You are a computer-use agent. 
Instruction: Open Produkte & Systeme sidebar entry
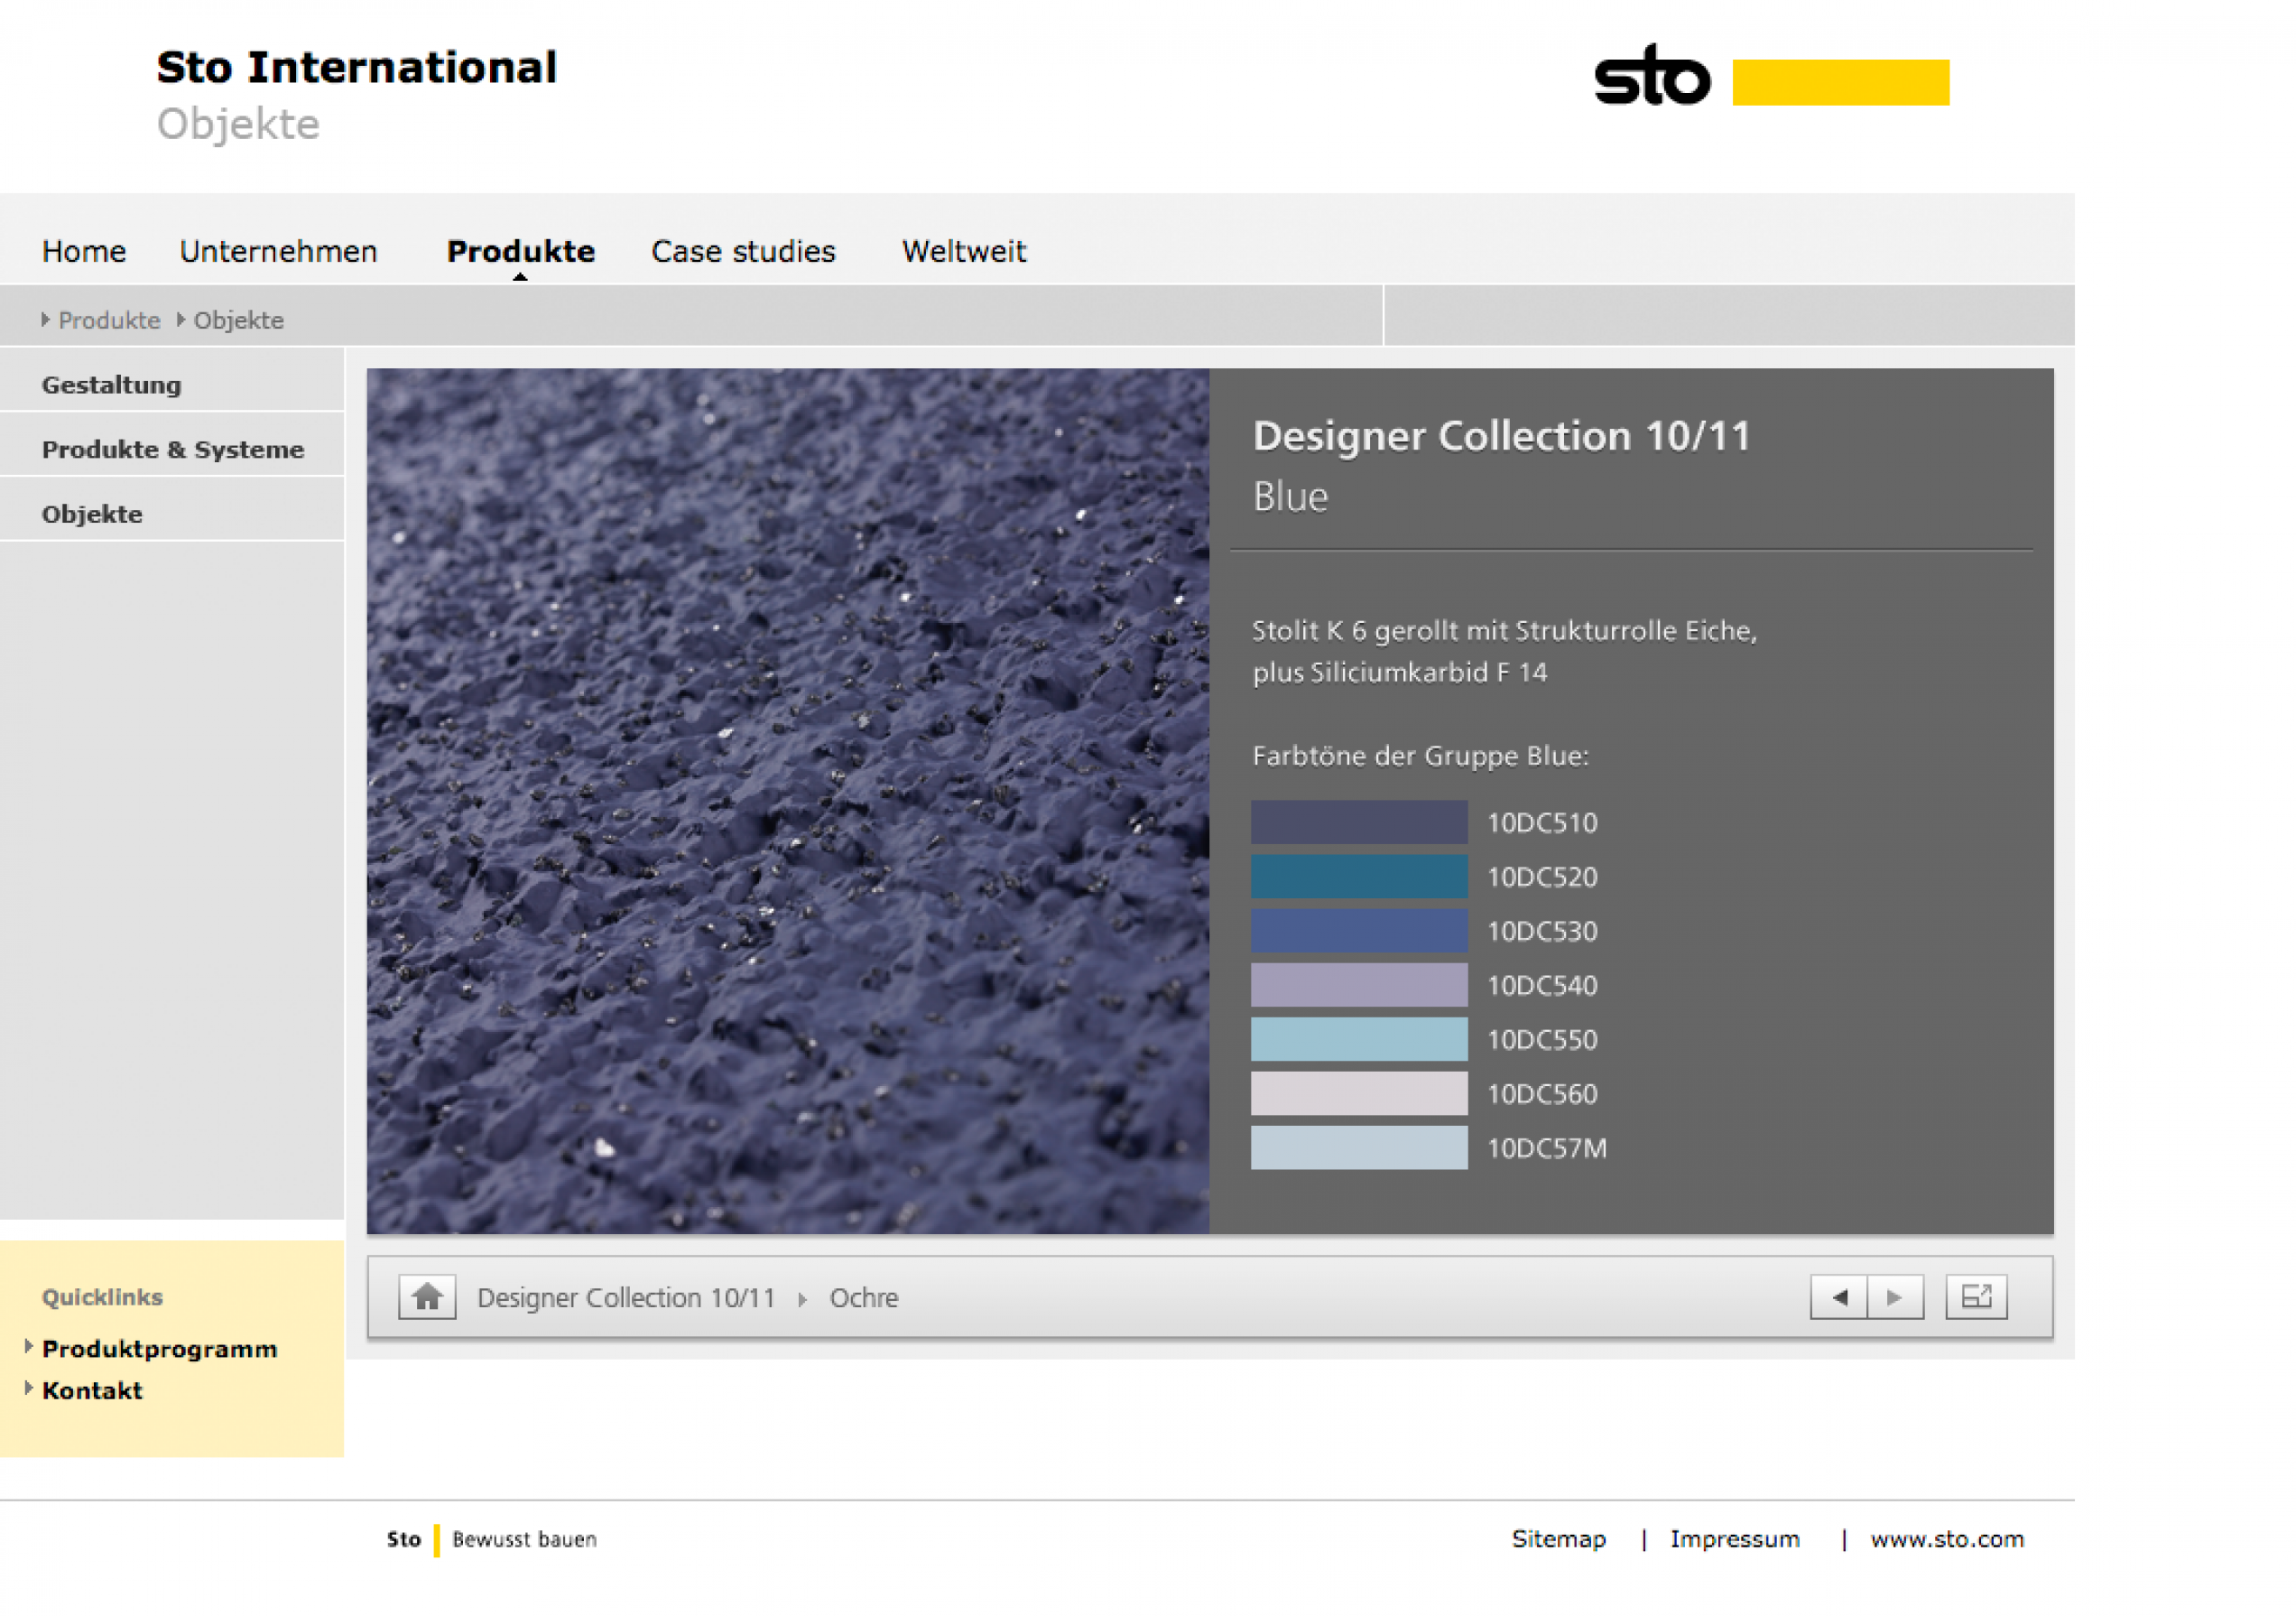[x=172, y=450]
